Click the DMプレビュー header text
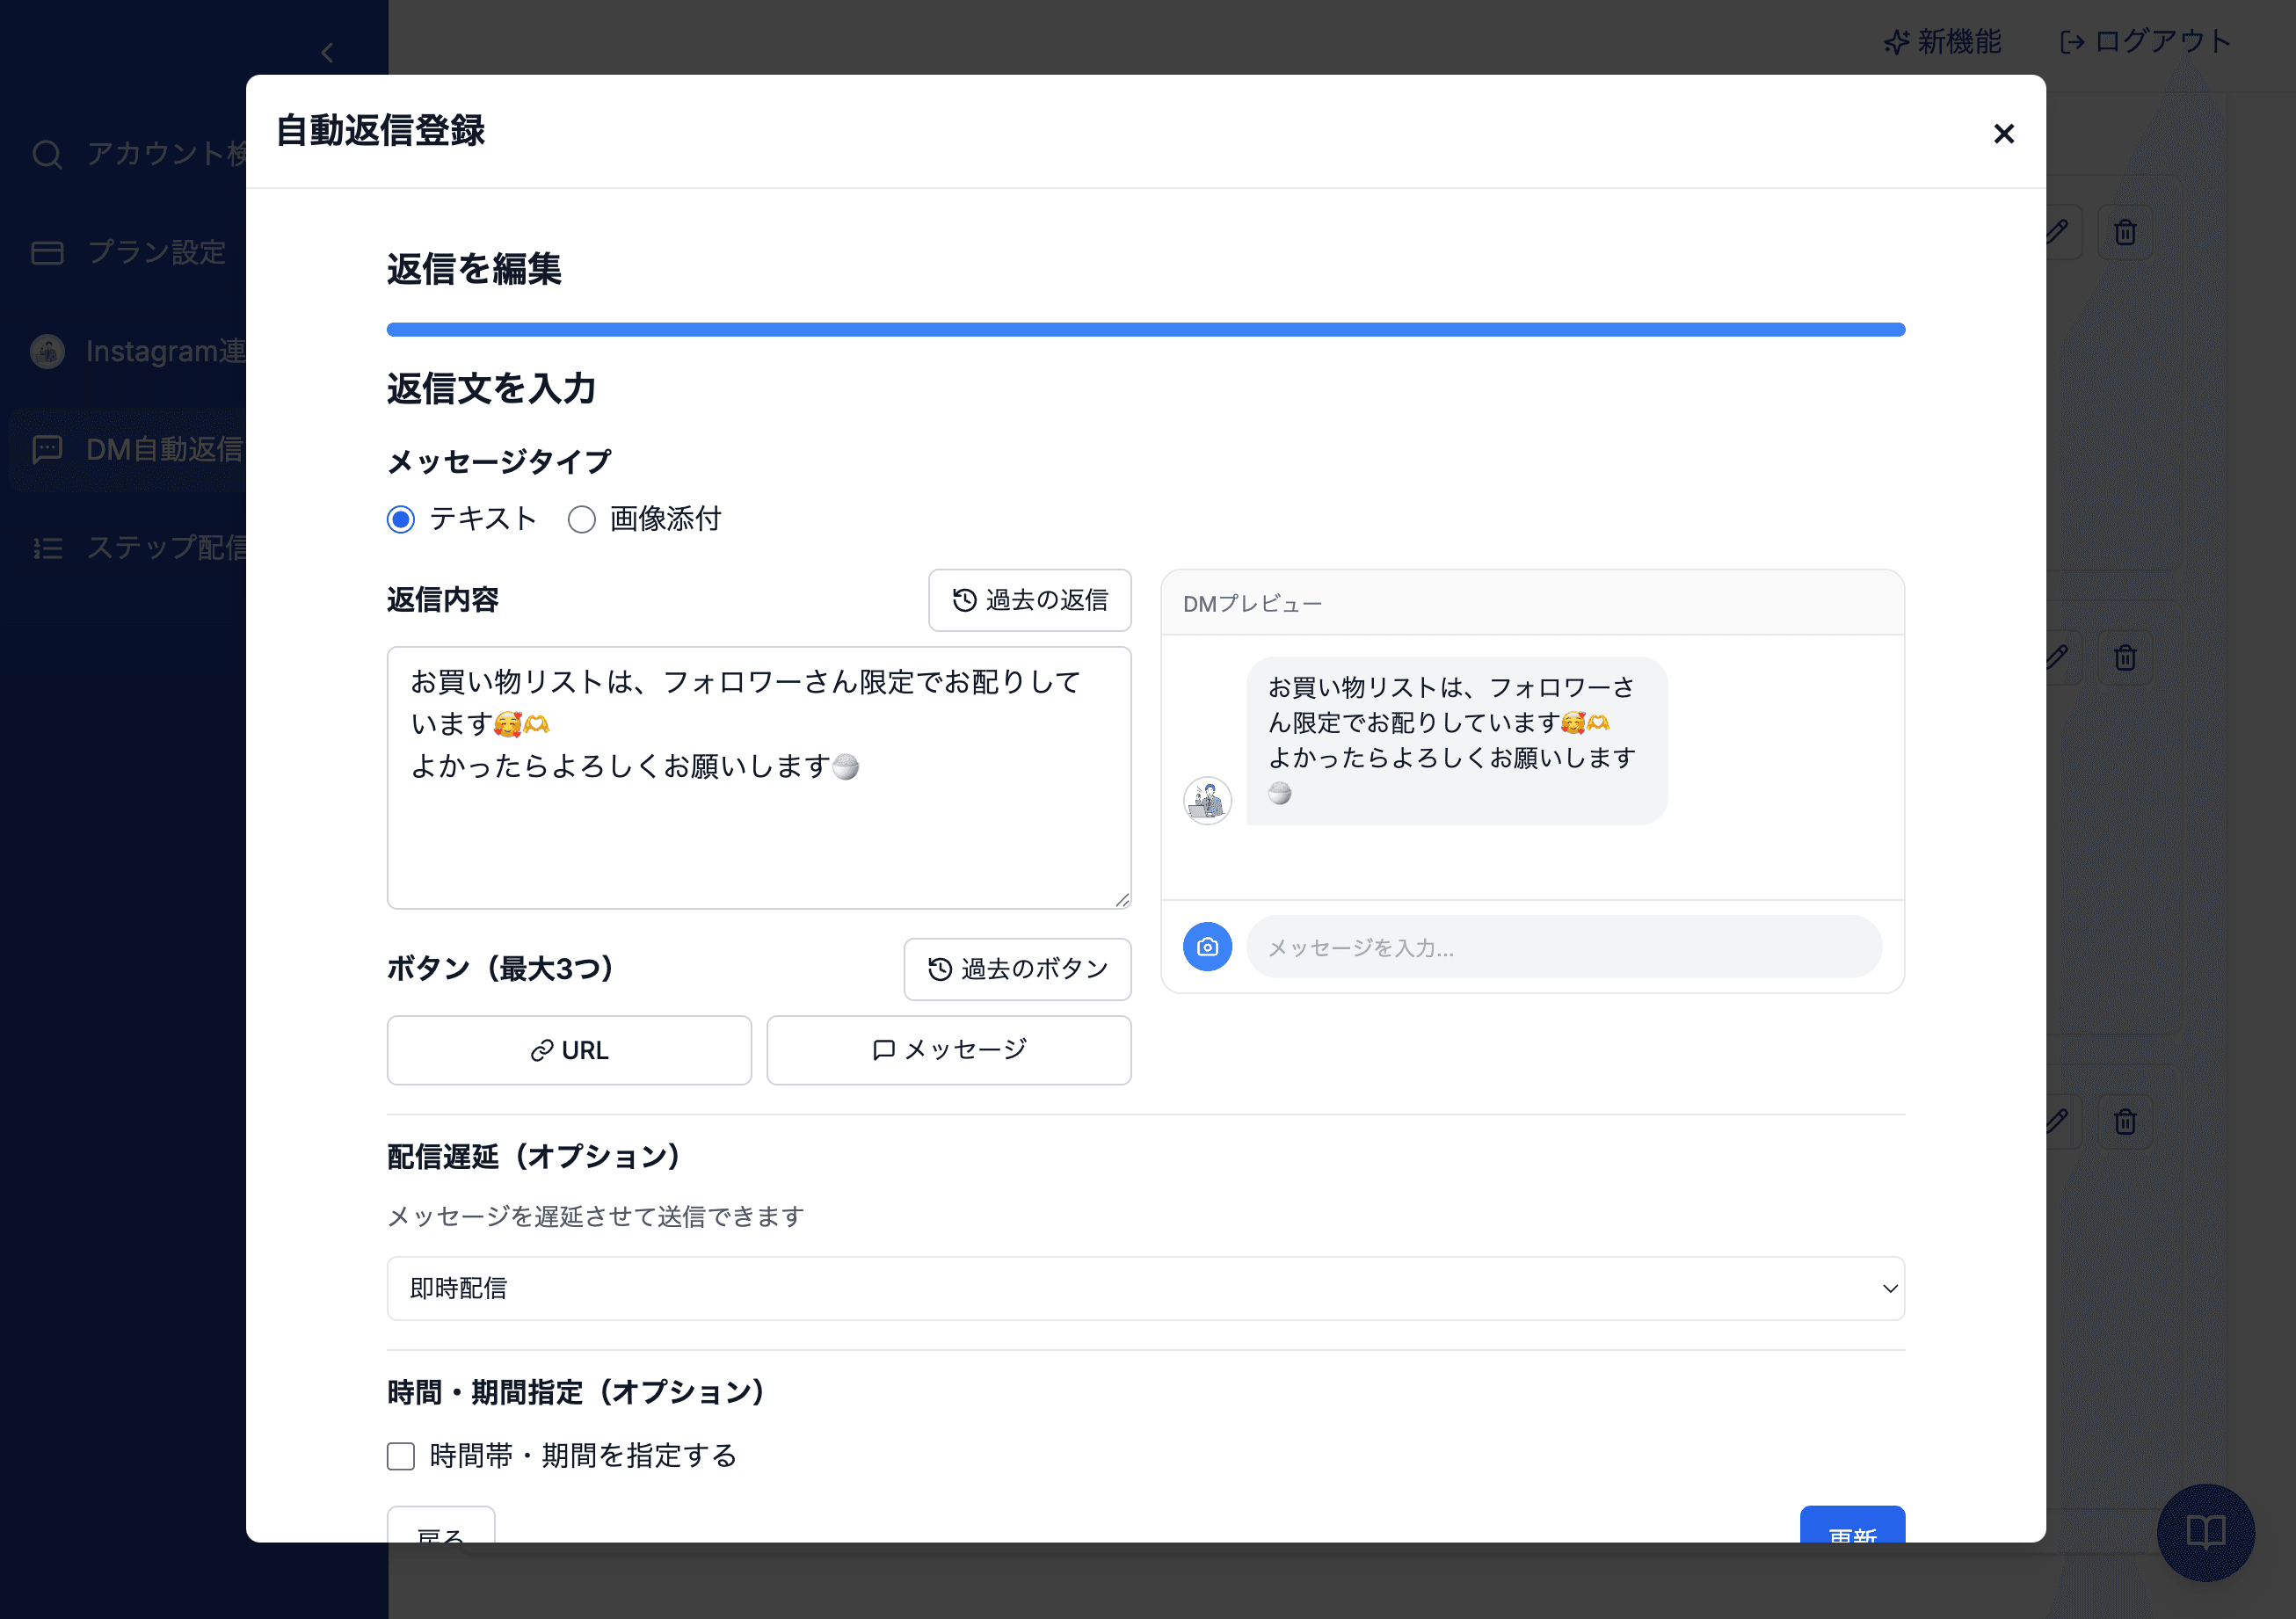The width and height of the screenshot is (2296, 1619). (x=1252, y=604)
